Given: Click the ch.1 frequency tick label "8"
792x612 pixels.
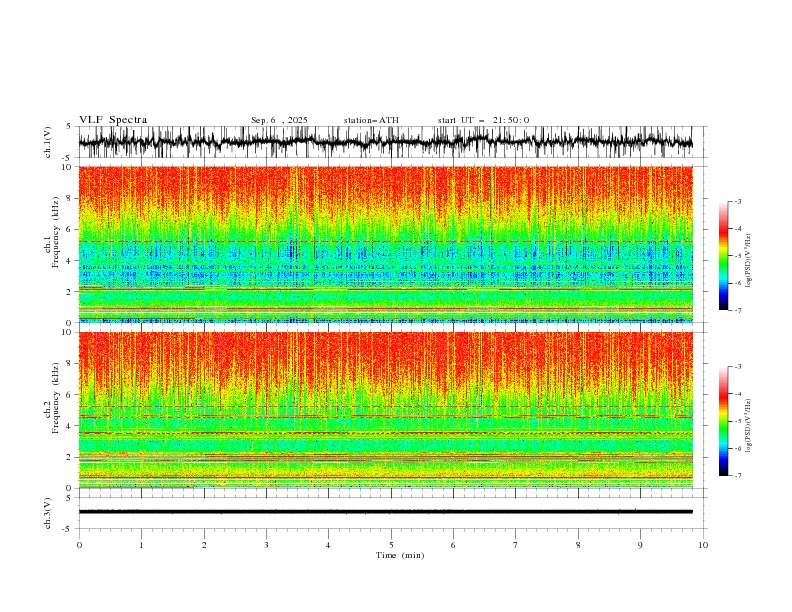Looking at the screenshot, I should point(69,198).
